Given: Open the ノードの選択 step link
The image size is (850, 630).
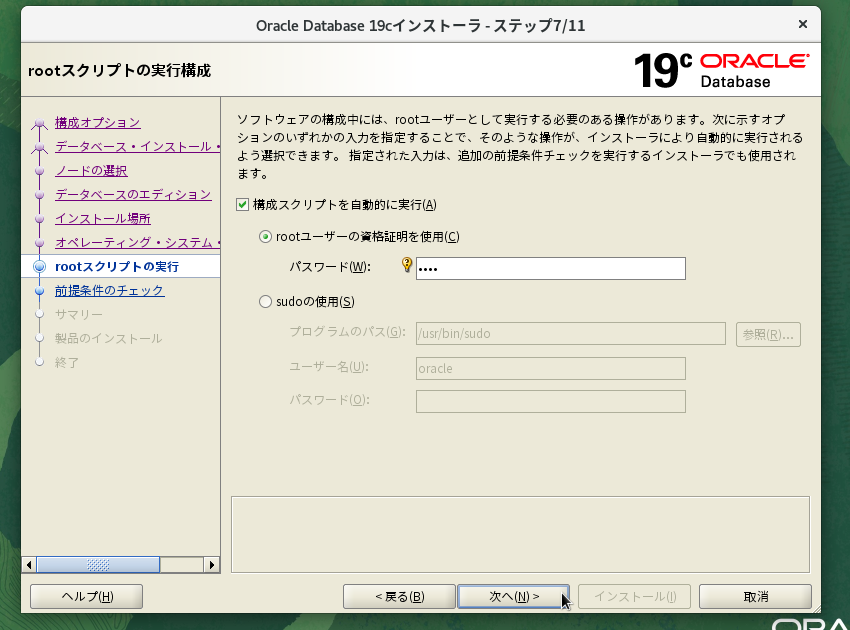Looking at the screenshot, I should point(91,171).
